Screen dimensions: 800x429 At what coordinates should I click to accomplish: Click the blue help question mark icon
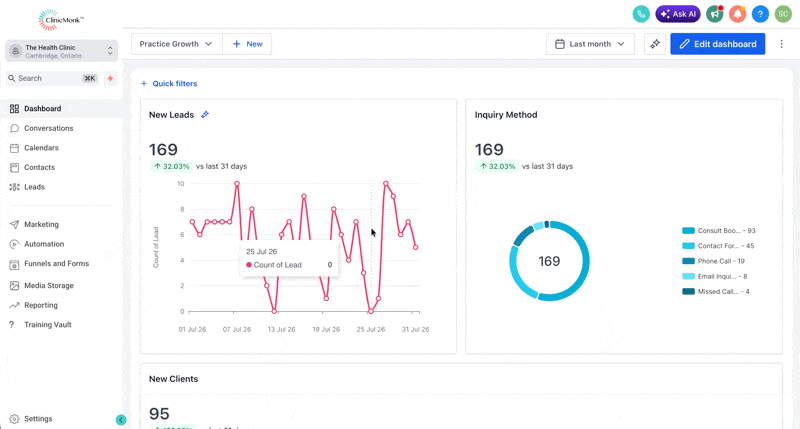coord(760,14)
